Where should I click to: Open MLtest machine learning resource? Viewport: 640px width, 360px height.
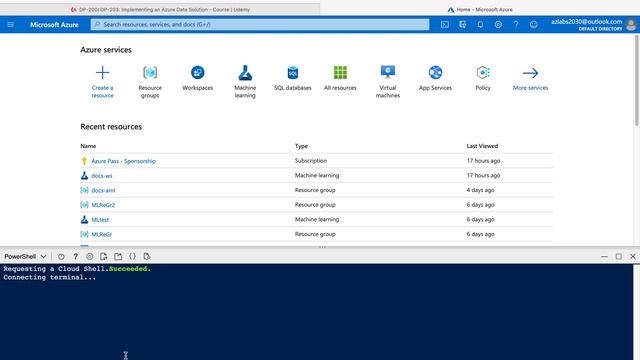(x=100, y=220)
